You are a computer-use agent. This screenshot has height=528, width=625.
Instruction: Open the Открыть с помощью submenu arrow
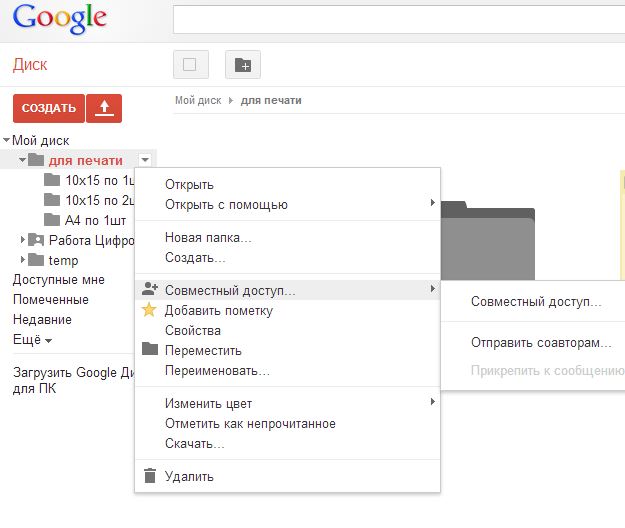click(432, 202)
